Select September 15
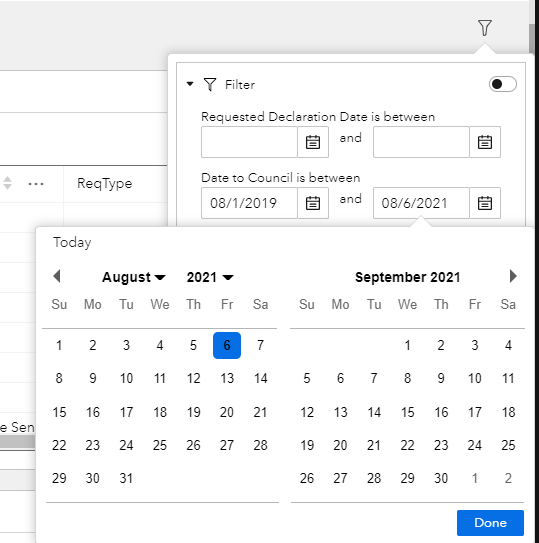The height and width of the screenshot is (543, 539). coord(407,412)
